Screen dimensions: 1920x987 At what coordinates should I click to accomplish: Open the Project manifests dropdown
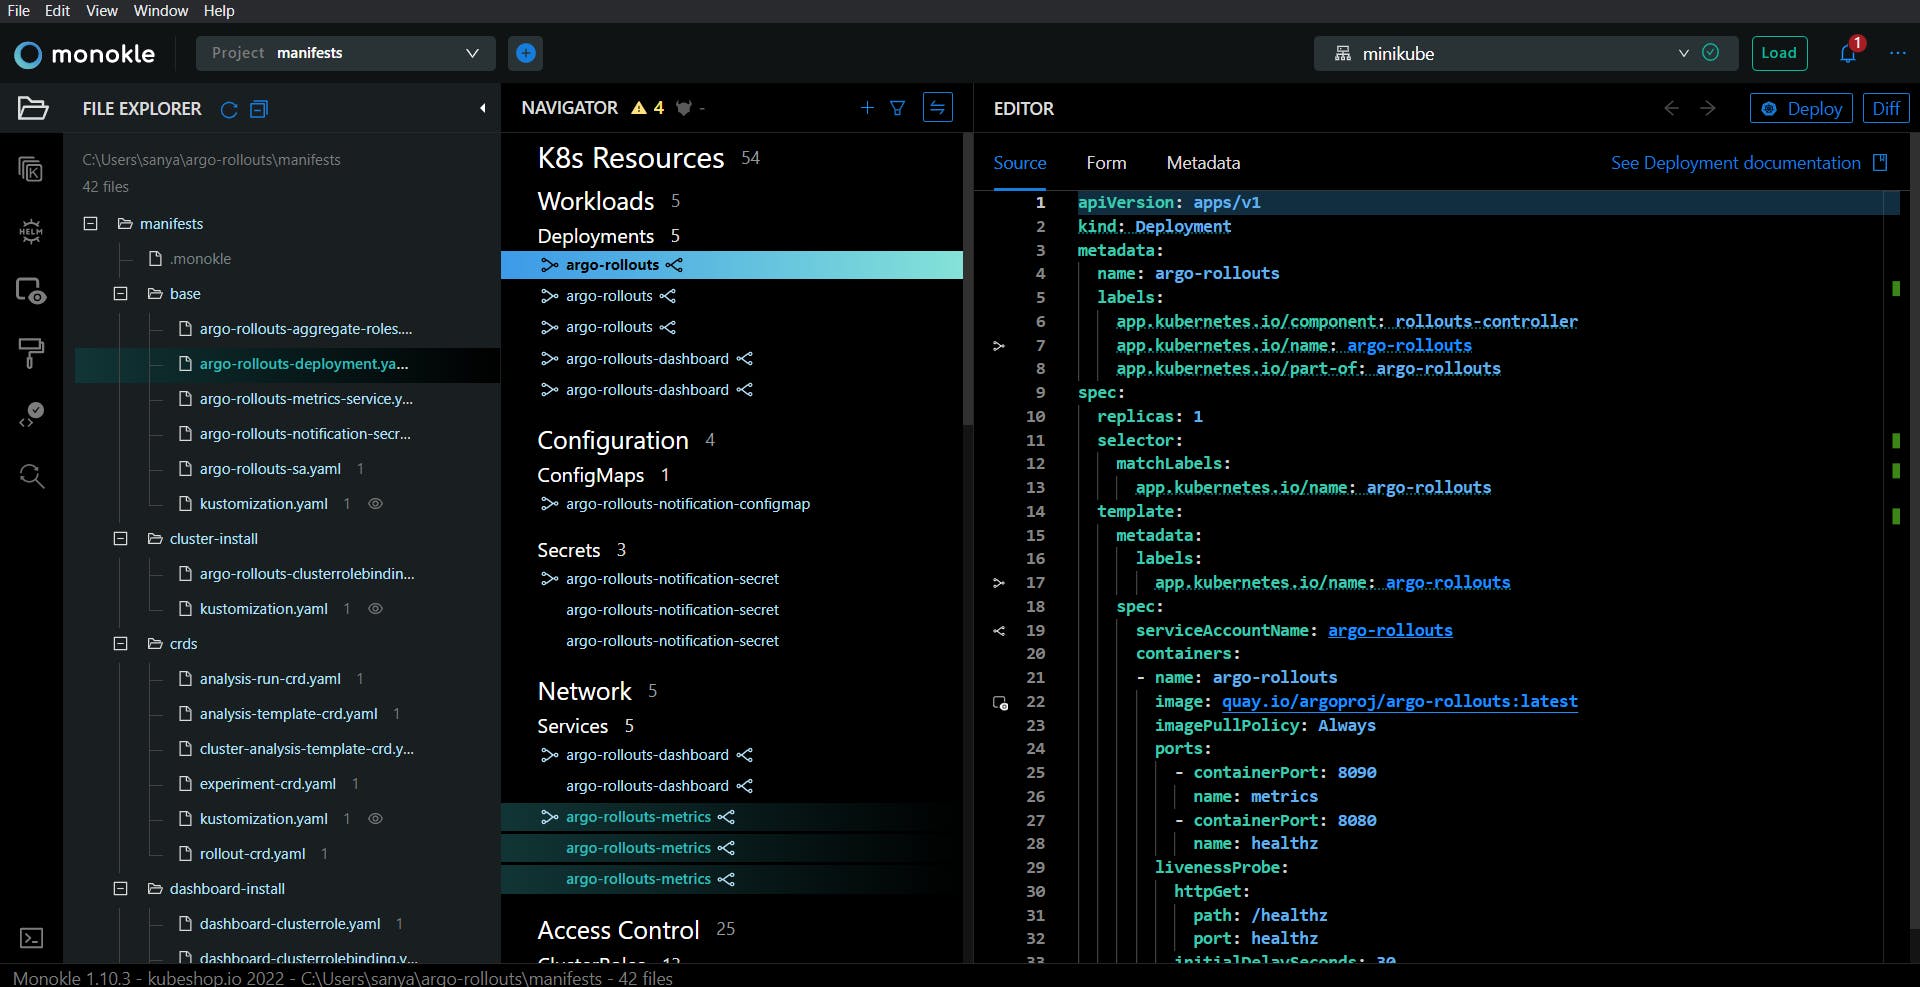click(x=346, y=53)
